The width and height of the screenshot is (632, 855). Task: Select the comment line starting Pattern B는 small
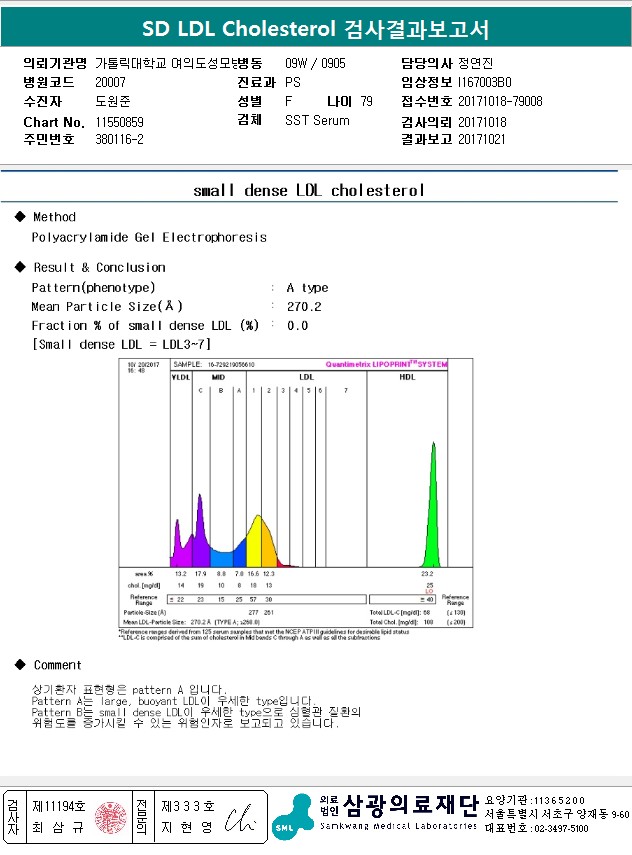(196, 712)
